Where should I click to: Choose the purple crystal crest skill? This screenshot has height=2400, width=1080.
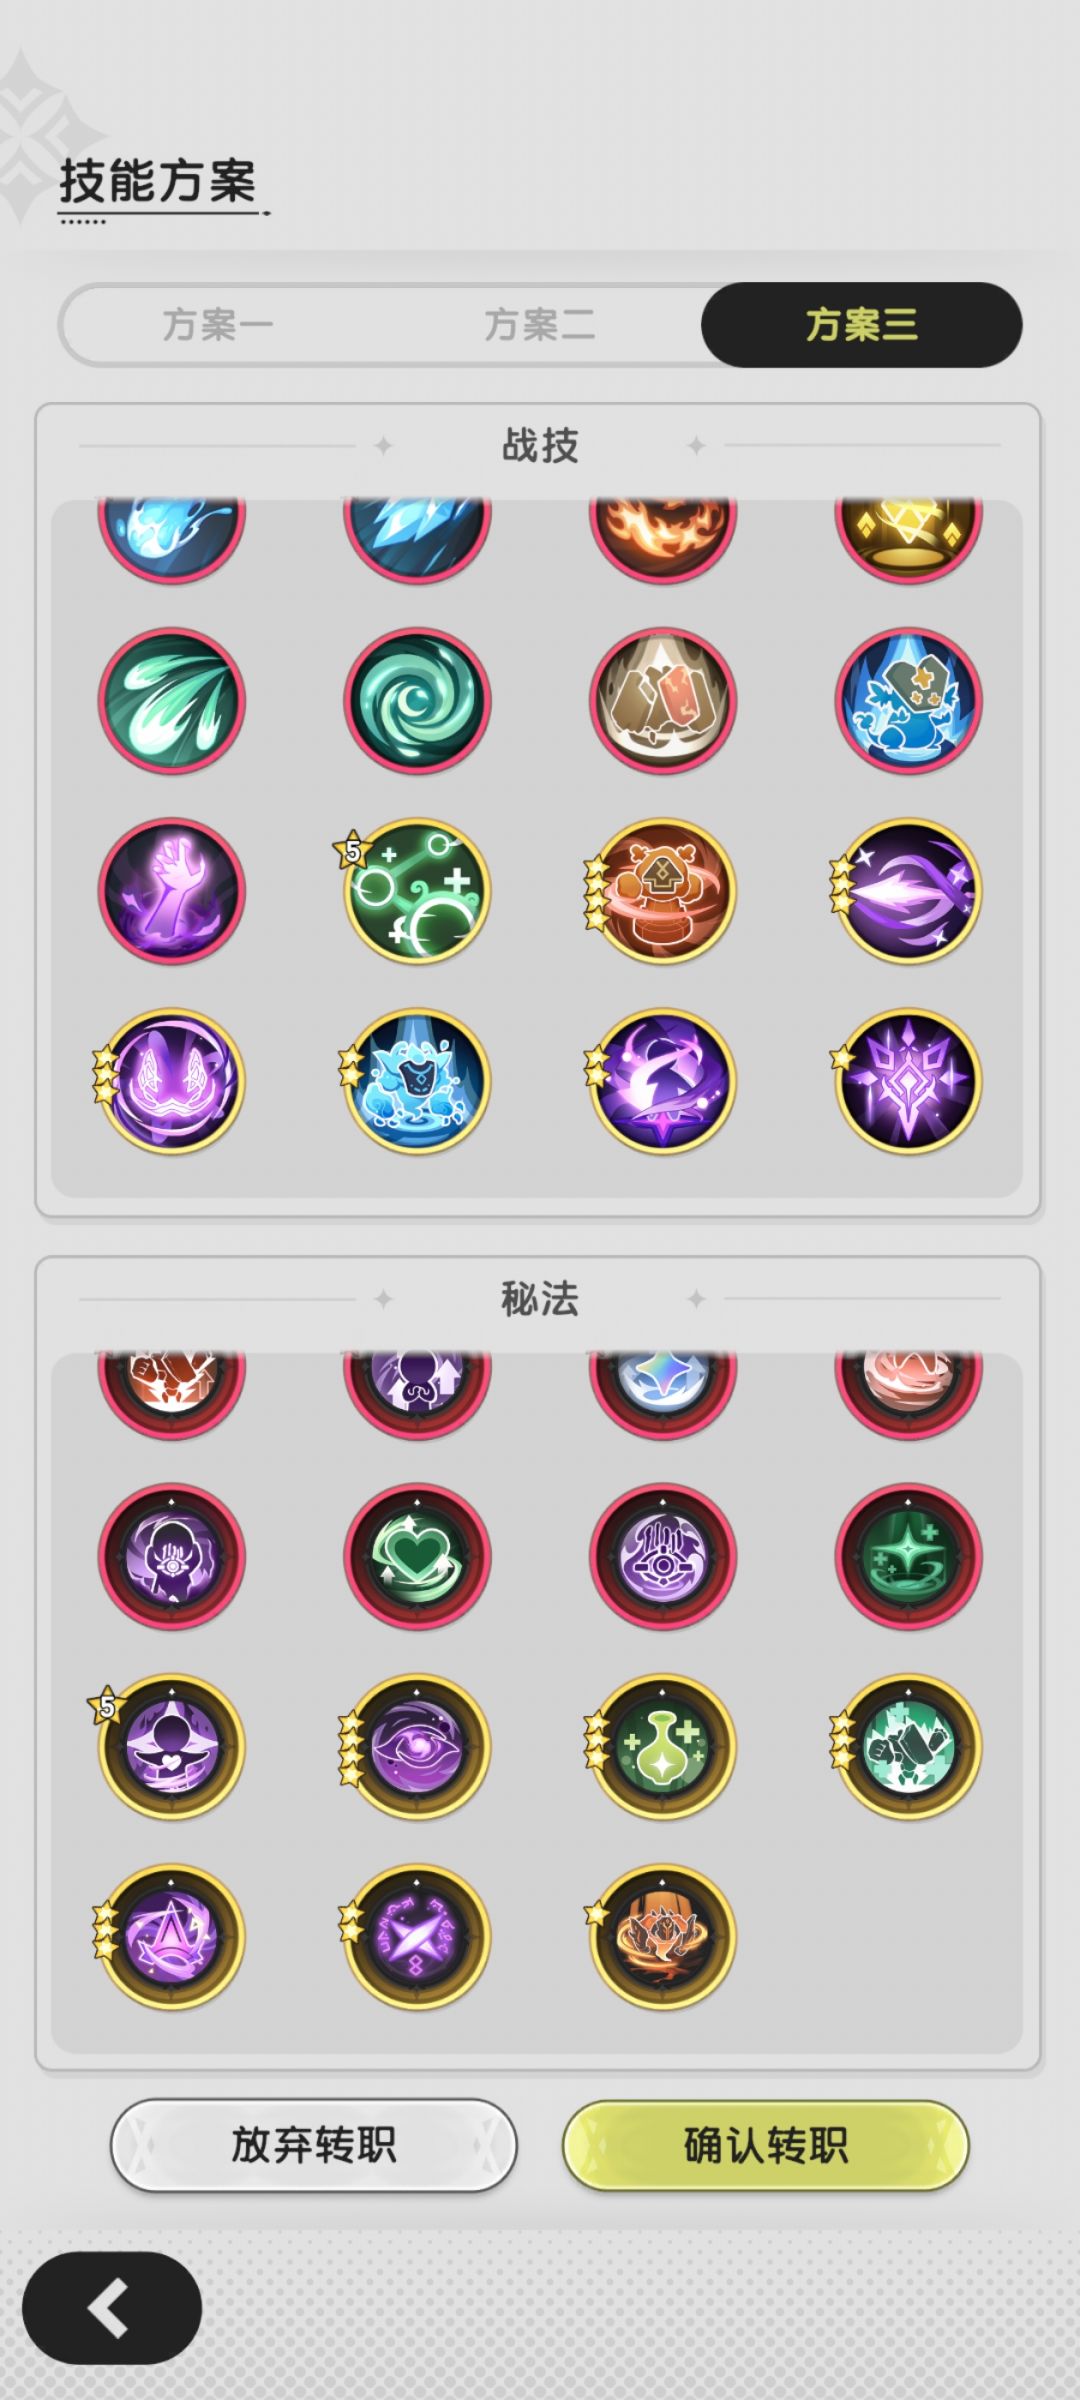point(908,1081)
